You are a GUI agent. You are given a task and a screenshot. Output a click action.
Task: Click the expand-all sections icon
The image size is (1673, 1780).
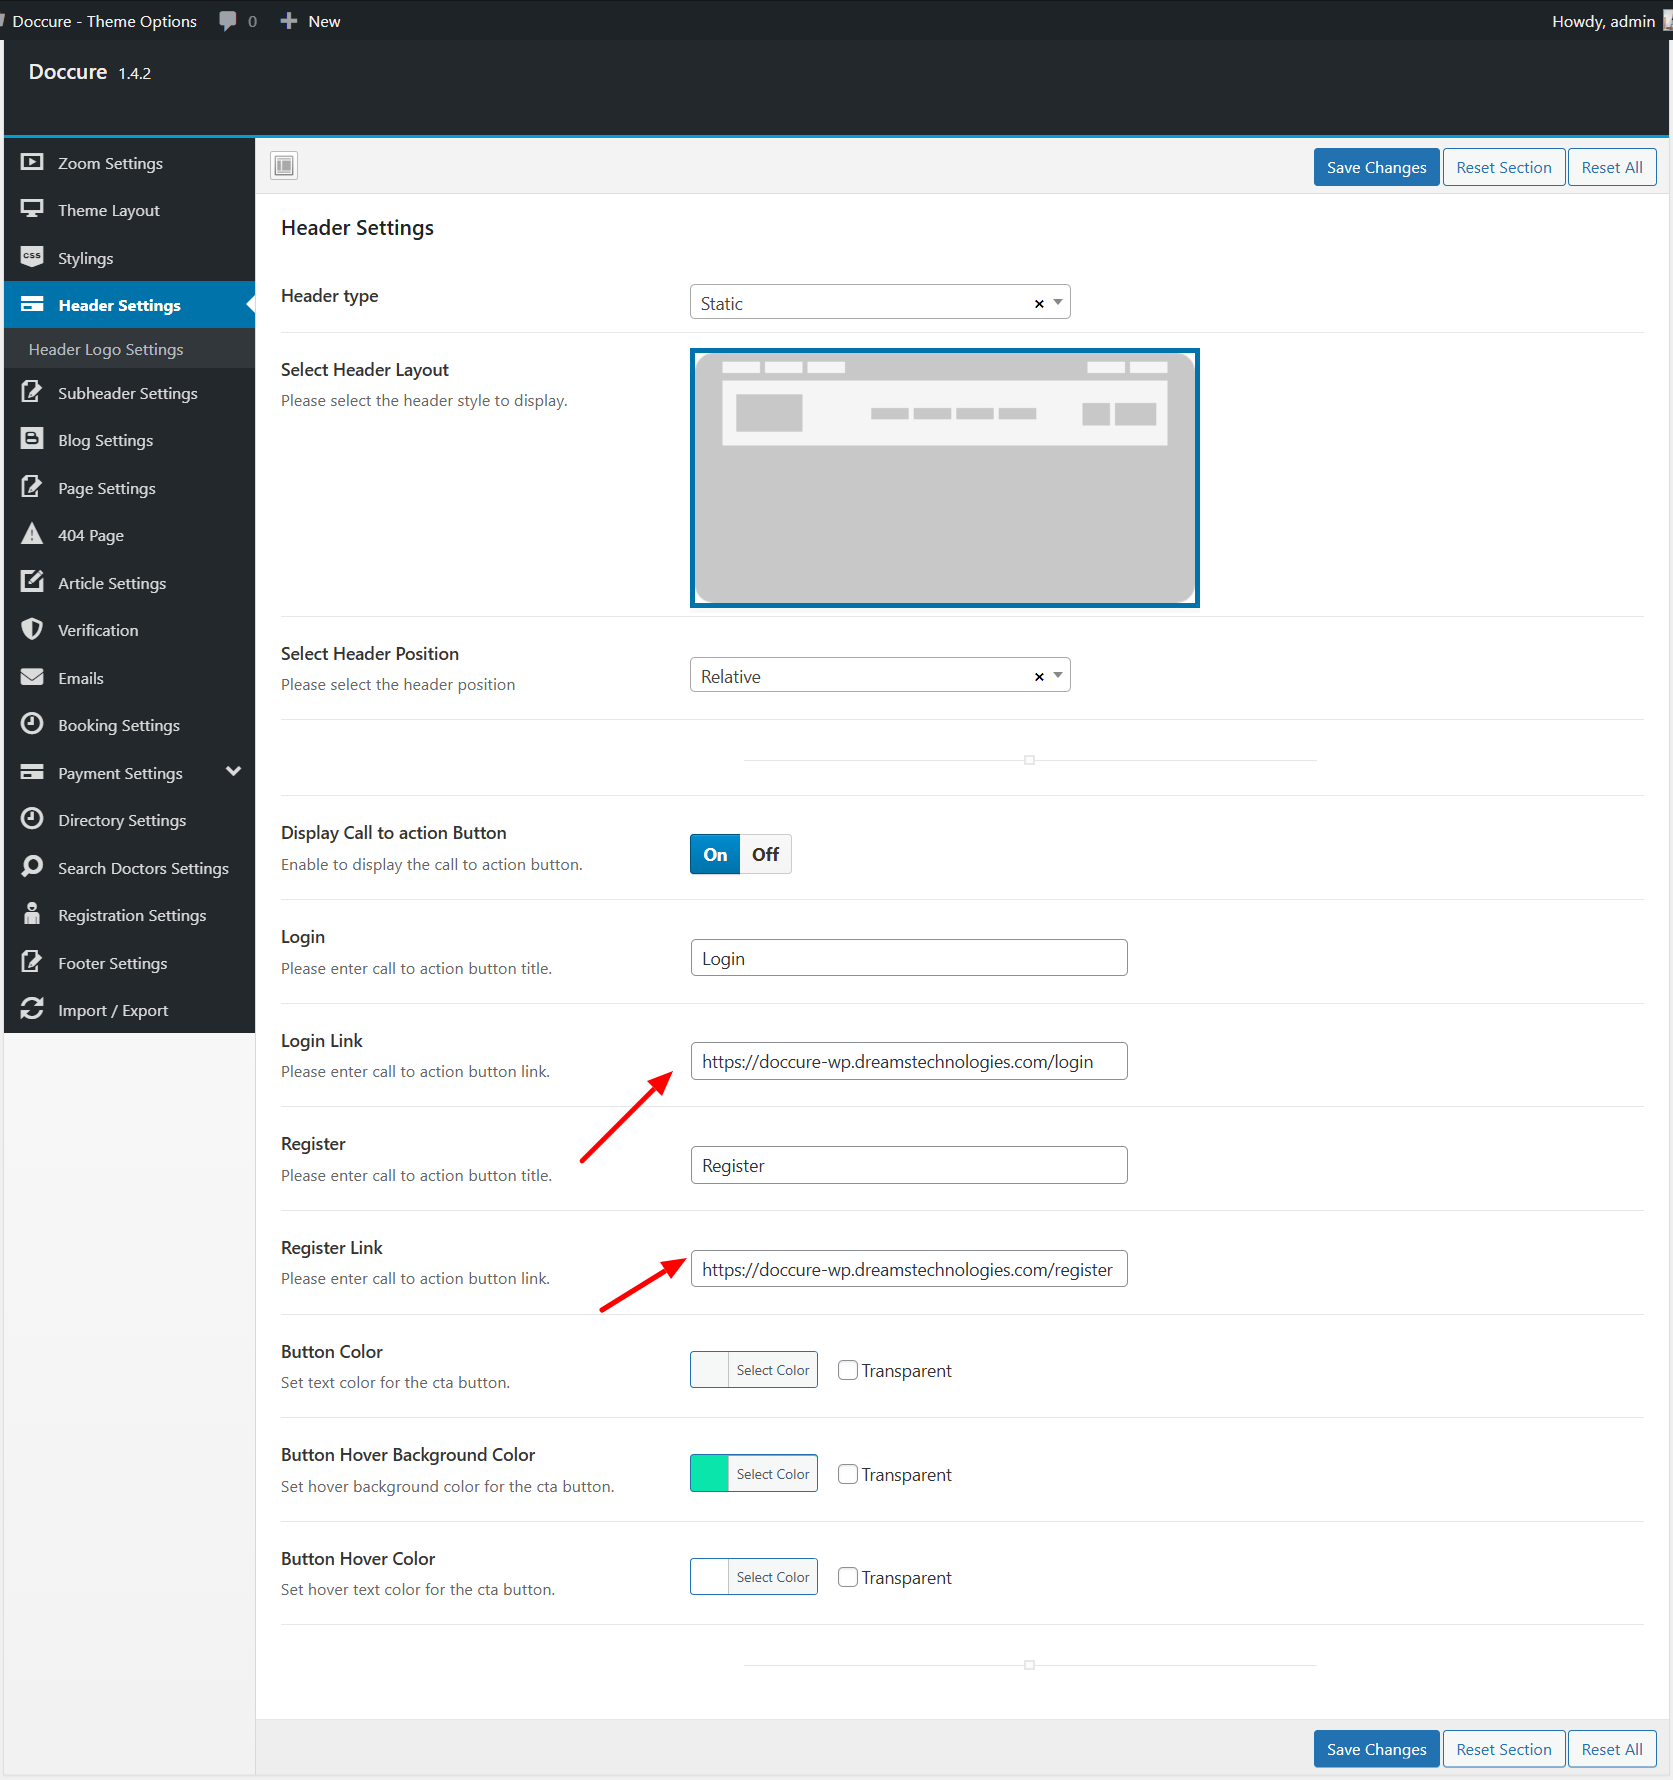pyautogui.click(x=284, y=165)
